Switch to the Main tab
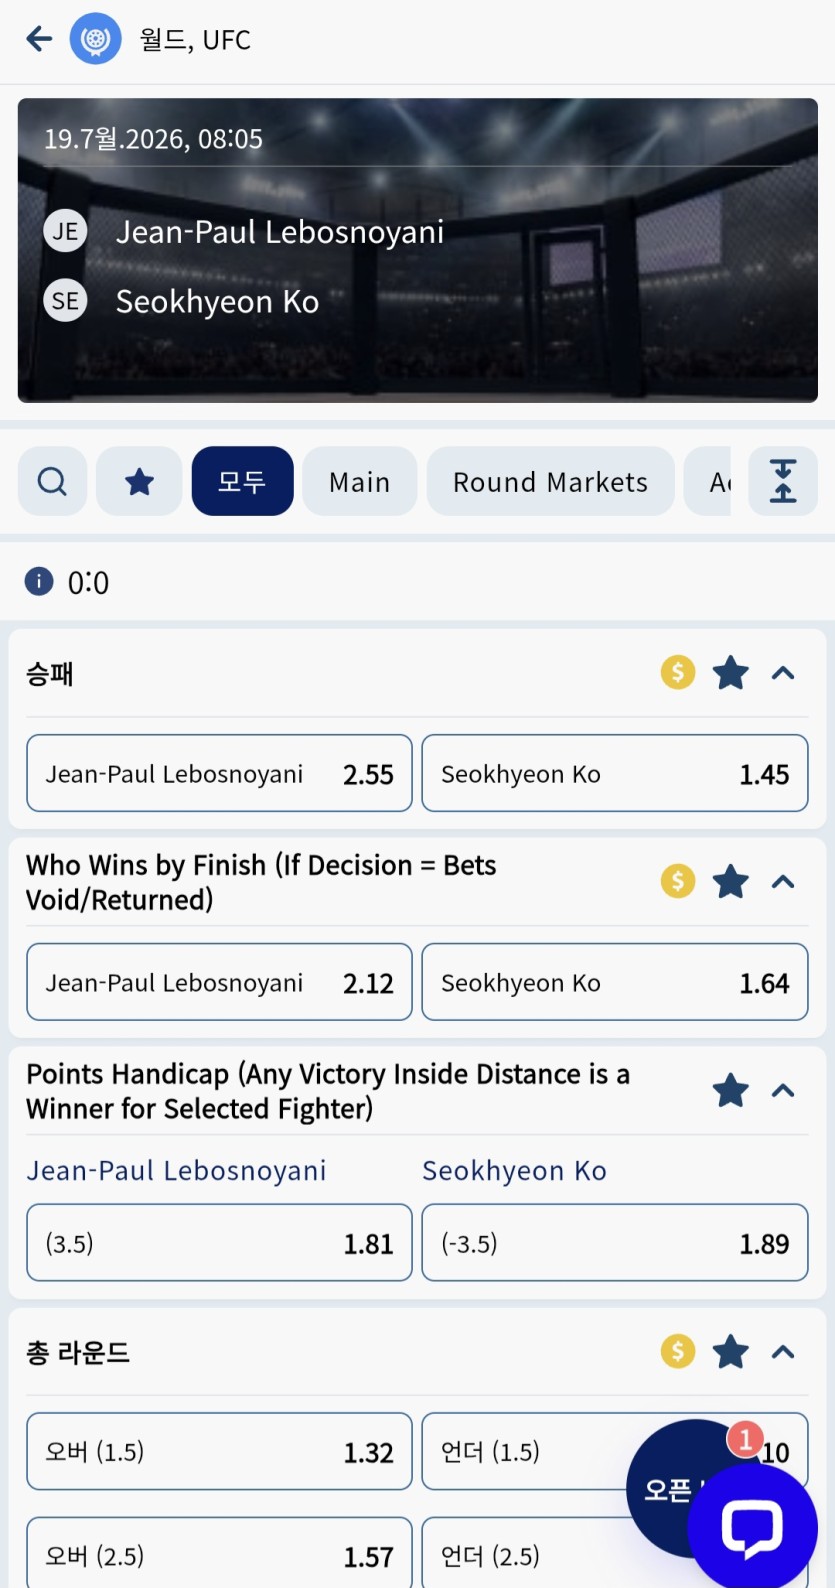 coord(360,481)
